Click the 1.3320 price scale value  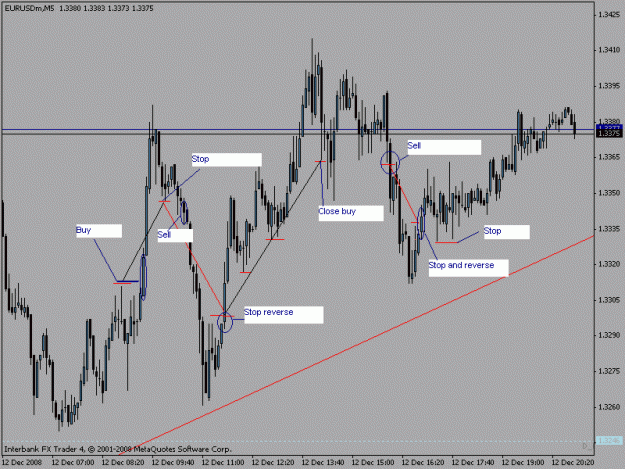coord(609,264)
